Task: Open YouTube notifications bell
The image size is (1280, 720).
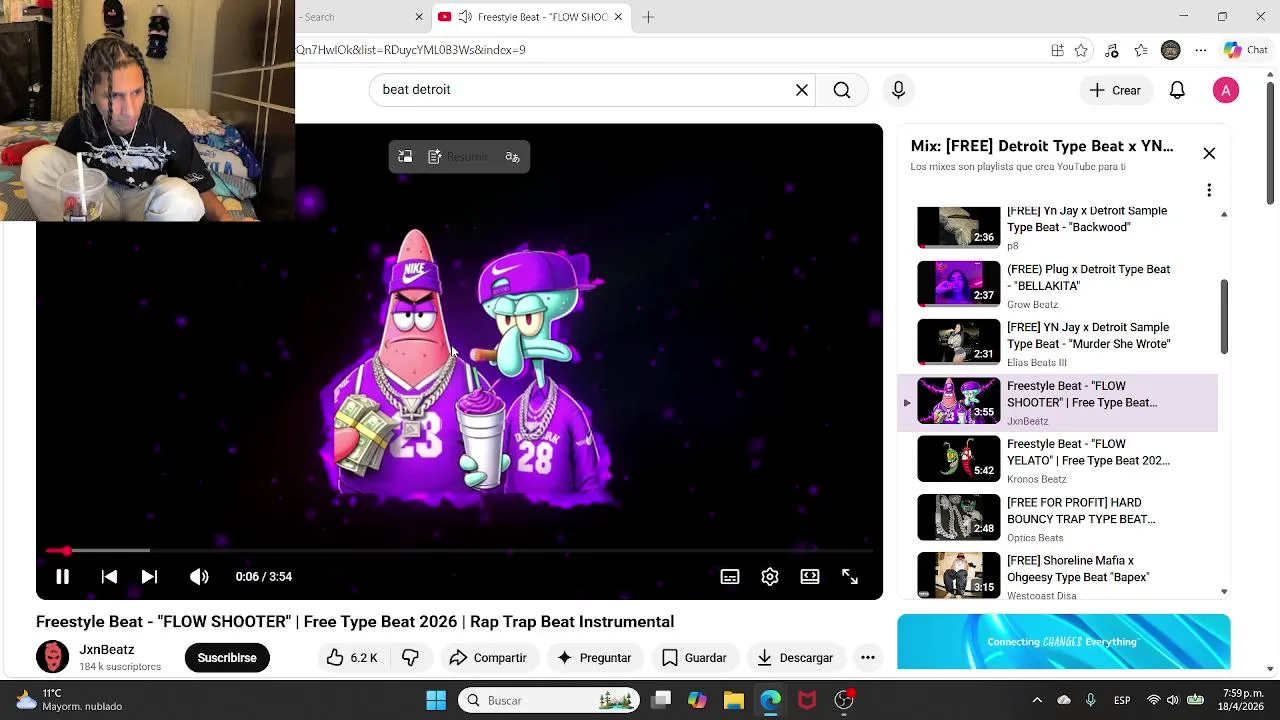Action: coord(1177,90)
